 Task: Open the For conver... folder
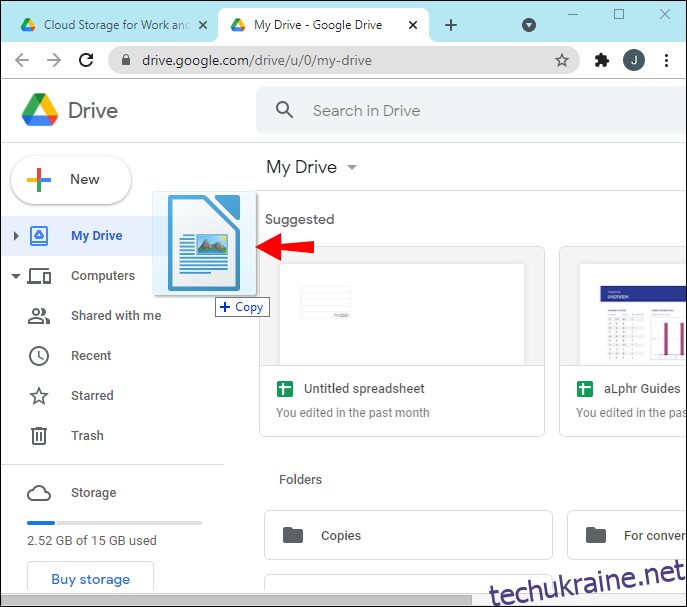coord(627,535)
